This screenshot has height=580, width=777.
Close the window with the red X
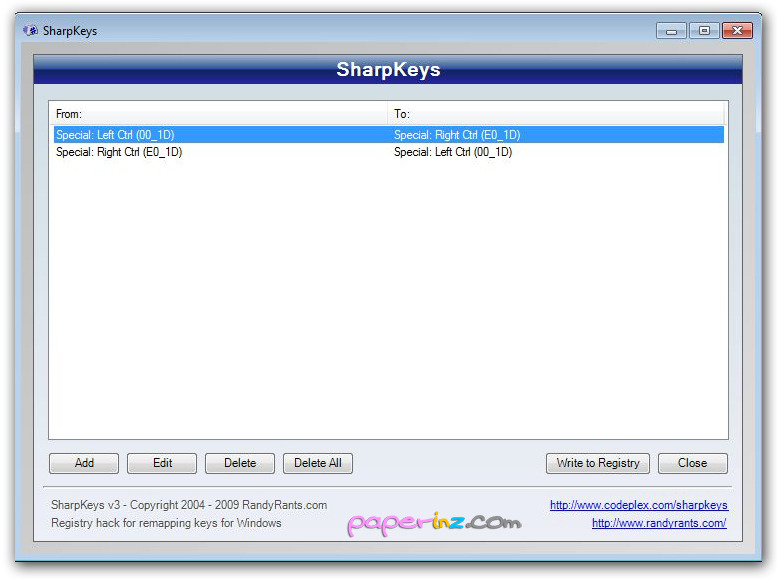point(737,31)
